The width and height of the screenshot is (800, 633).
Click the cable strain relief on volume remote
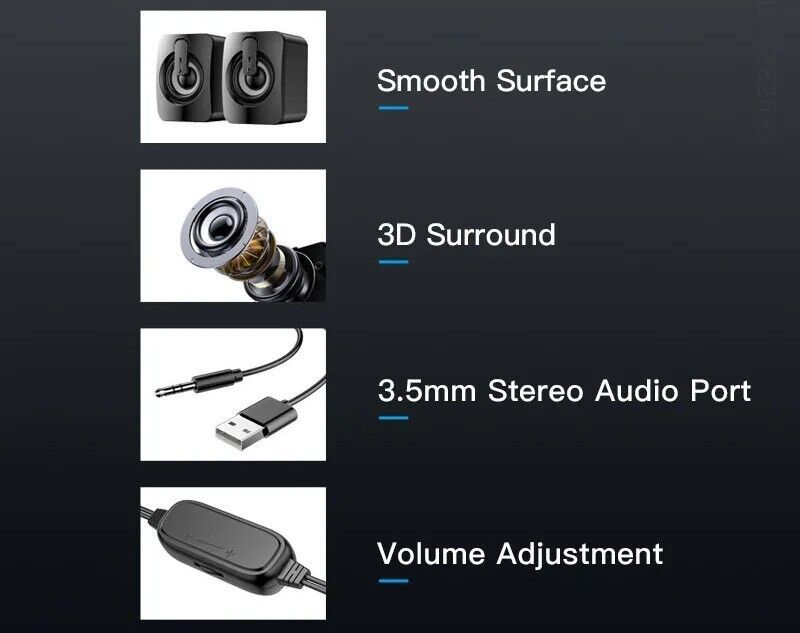click(294, 573)
